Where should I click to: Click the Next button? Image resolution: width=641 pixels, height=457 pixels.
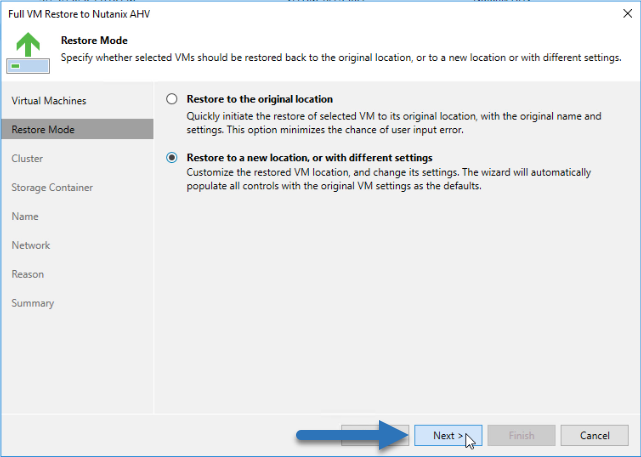pyautogui.click(x=448, y=435)
